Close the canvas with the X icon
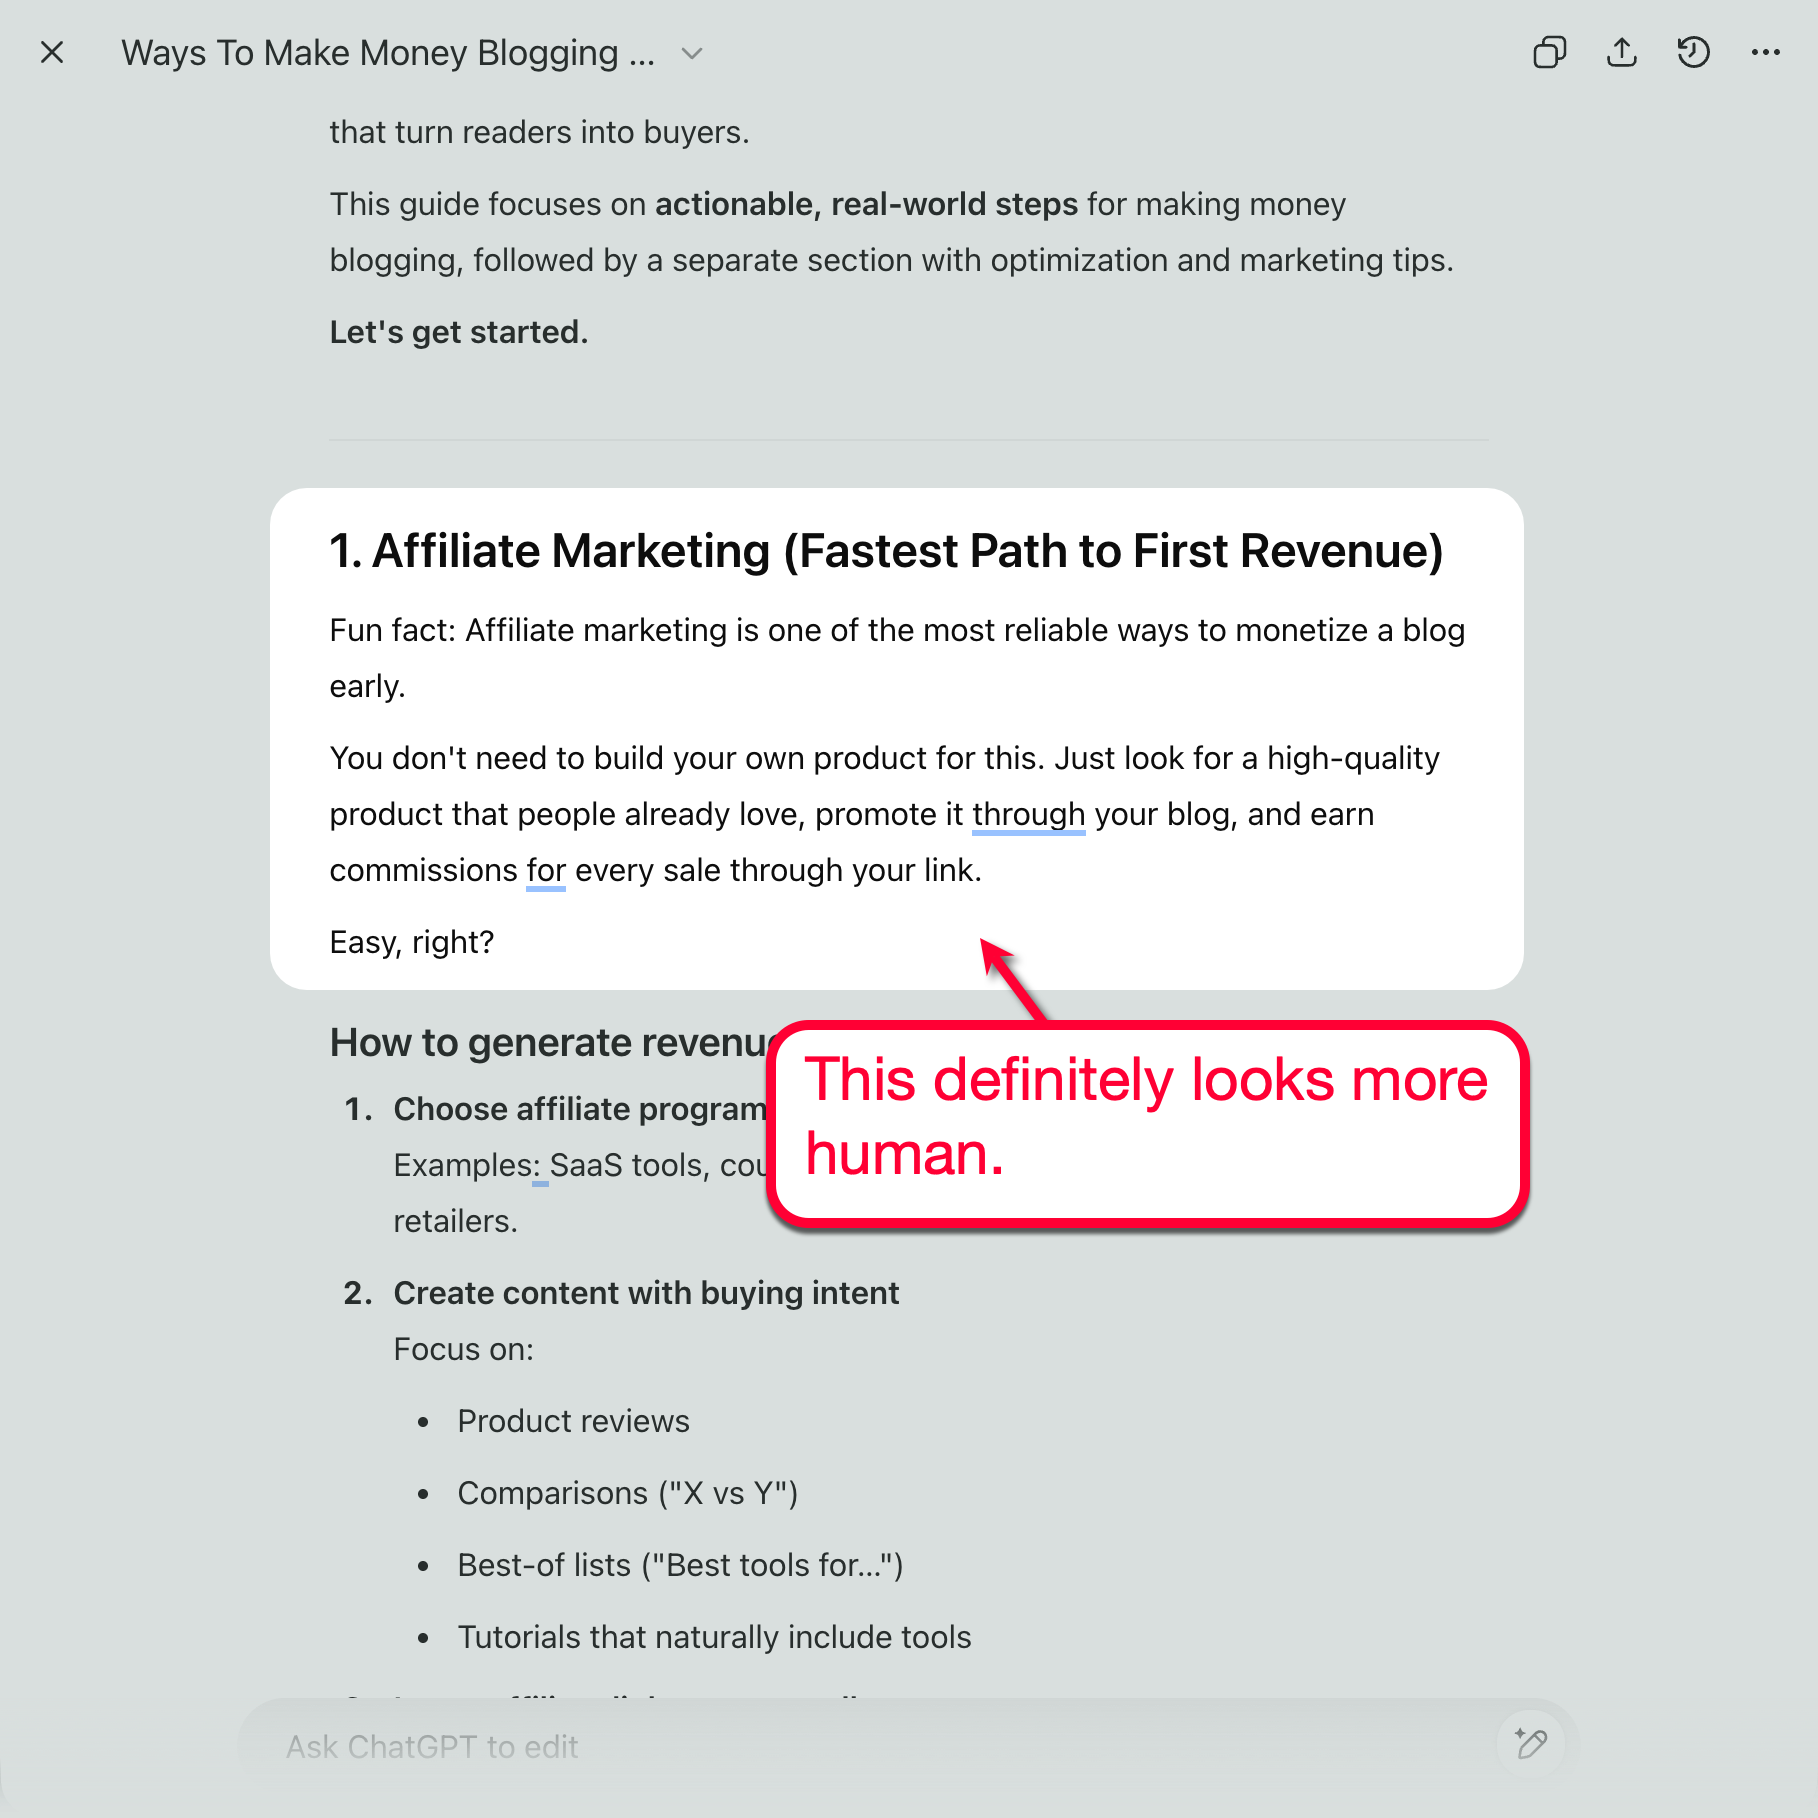The image size is (1818, 1818). tap(52, 52)
